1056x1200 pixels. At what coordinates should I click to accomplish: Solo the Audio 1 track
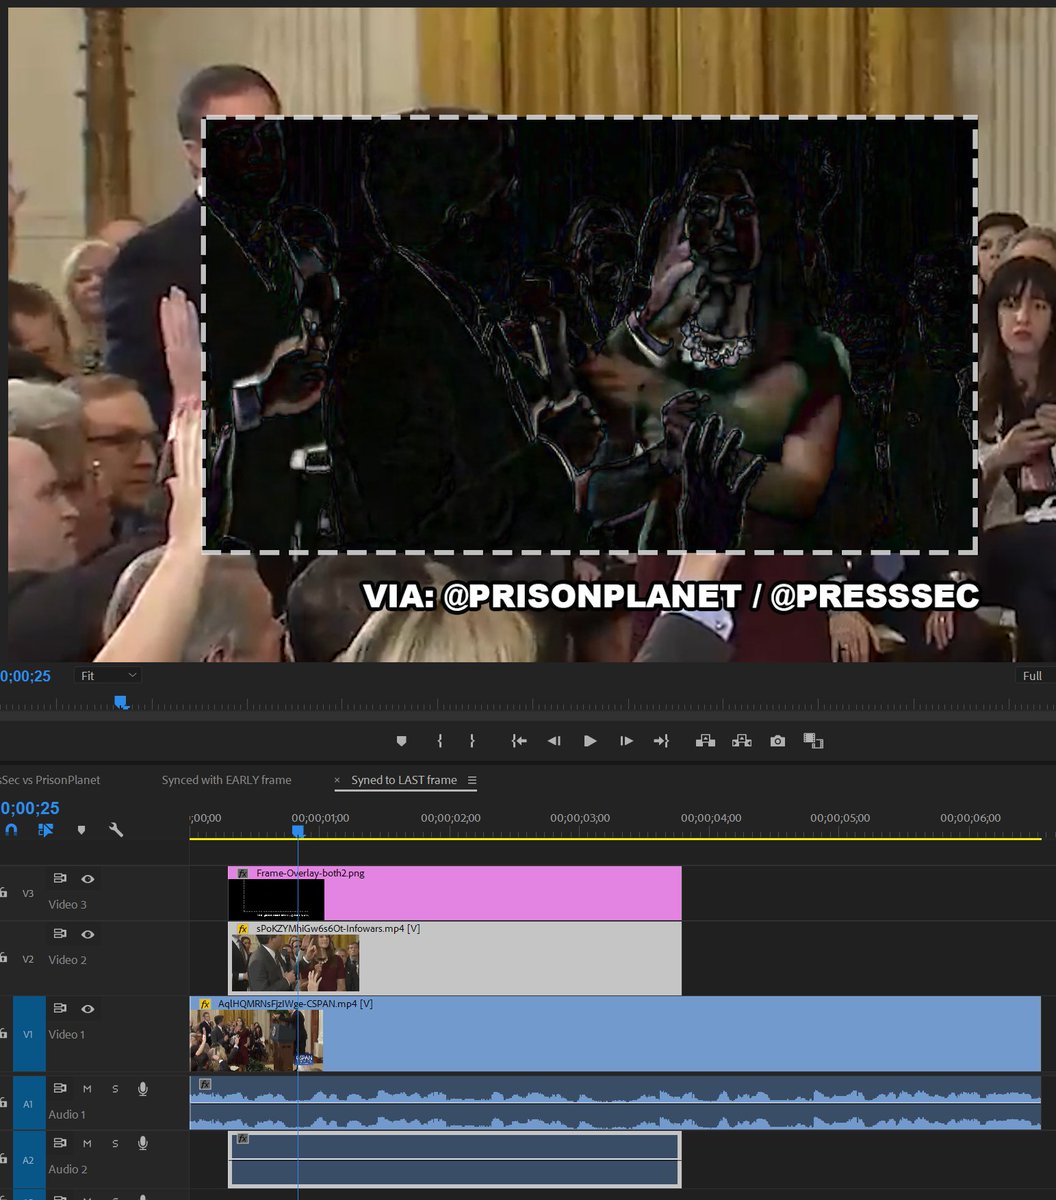point(115,1088)
